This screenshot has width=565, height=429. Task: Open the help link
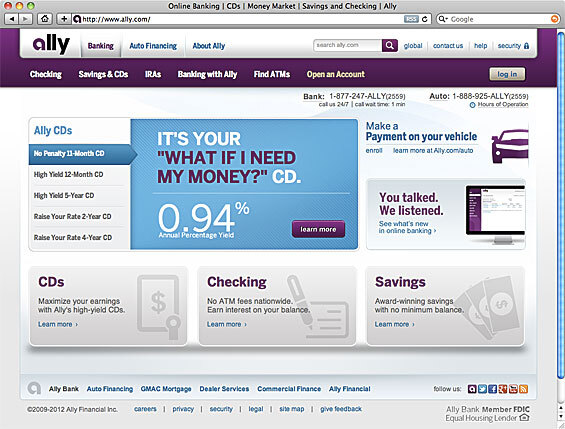pyautogui.click(x=480, y=46)
